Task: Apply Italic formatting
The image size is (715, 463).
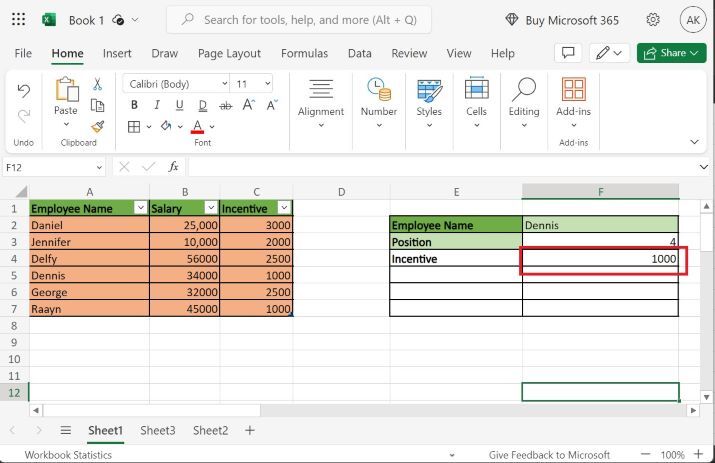Action: tap(156, 105)
